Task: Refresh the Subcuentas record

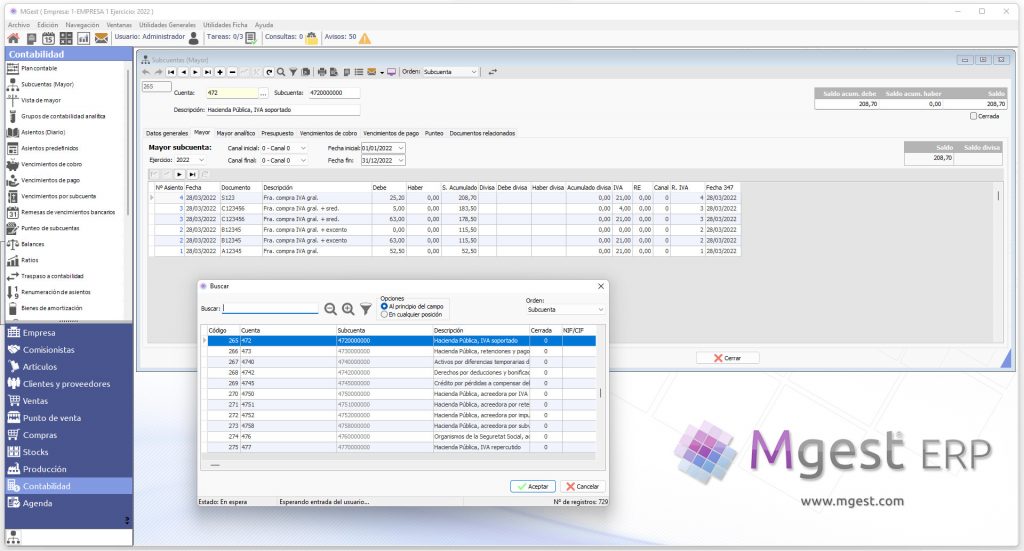Action: 268,72
